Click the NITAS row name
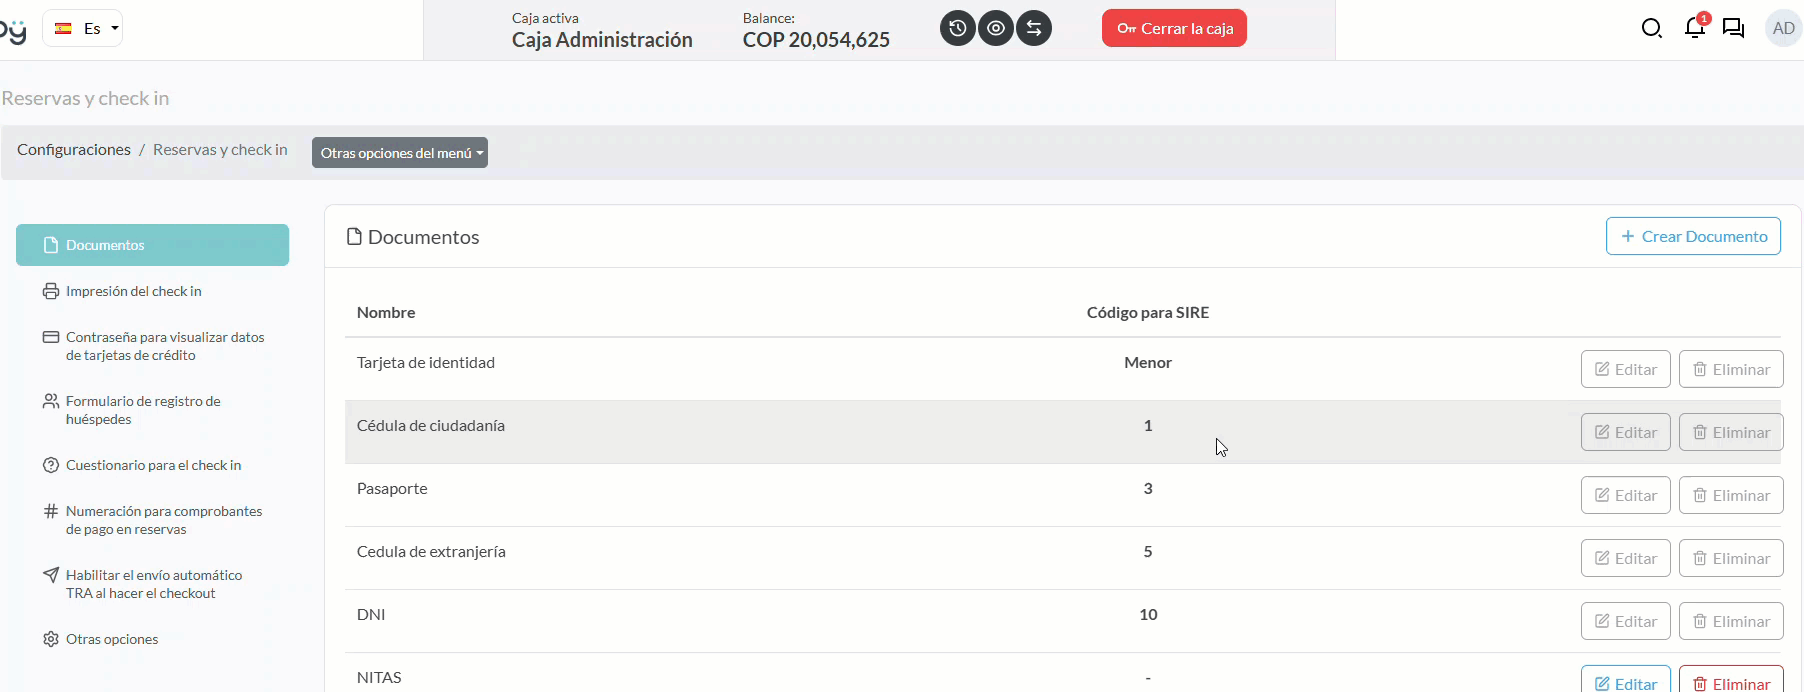1804x692 pixels. 379,677
